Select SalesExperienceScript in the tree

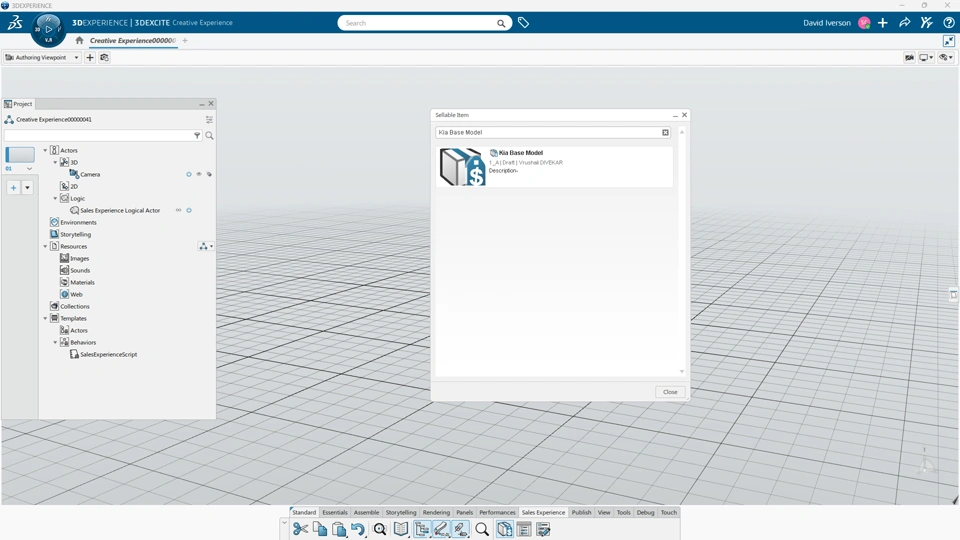pos(108,354)
